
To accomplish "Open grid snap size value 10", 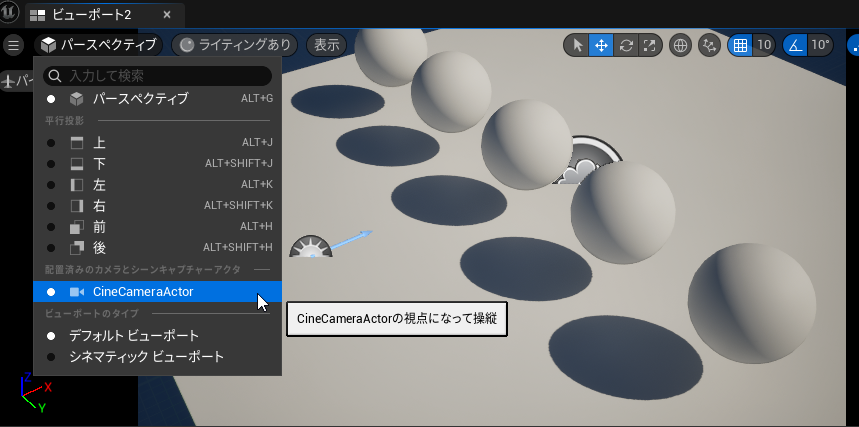I will click(764, 45).
